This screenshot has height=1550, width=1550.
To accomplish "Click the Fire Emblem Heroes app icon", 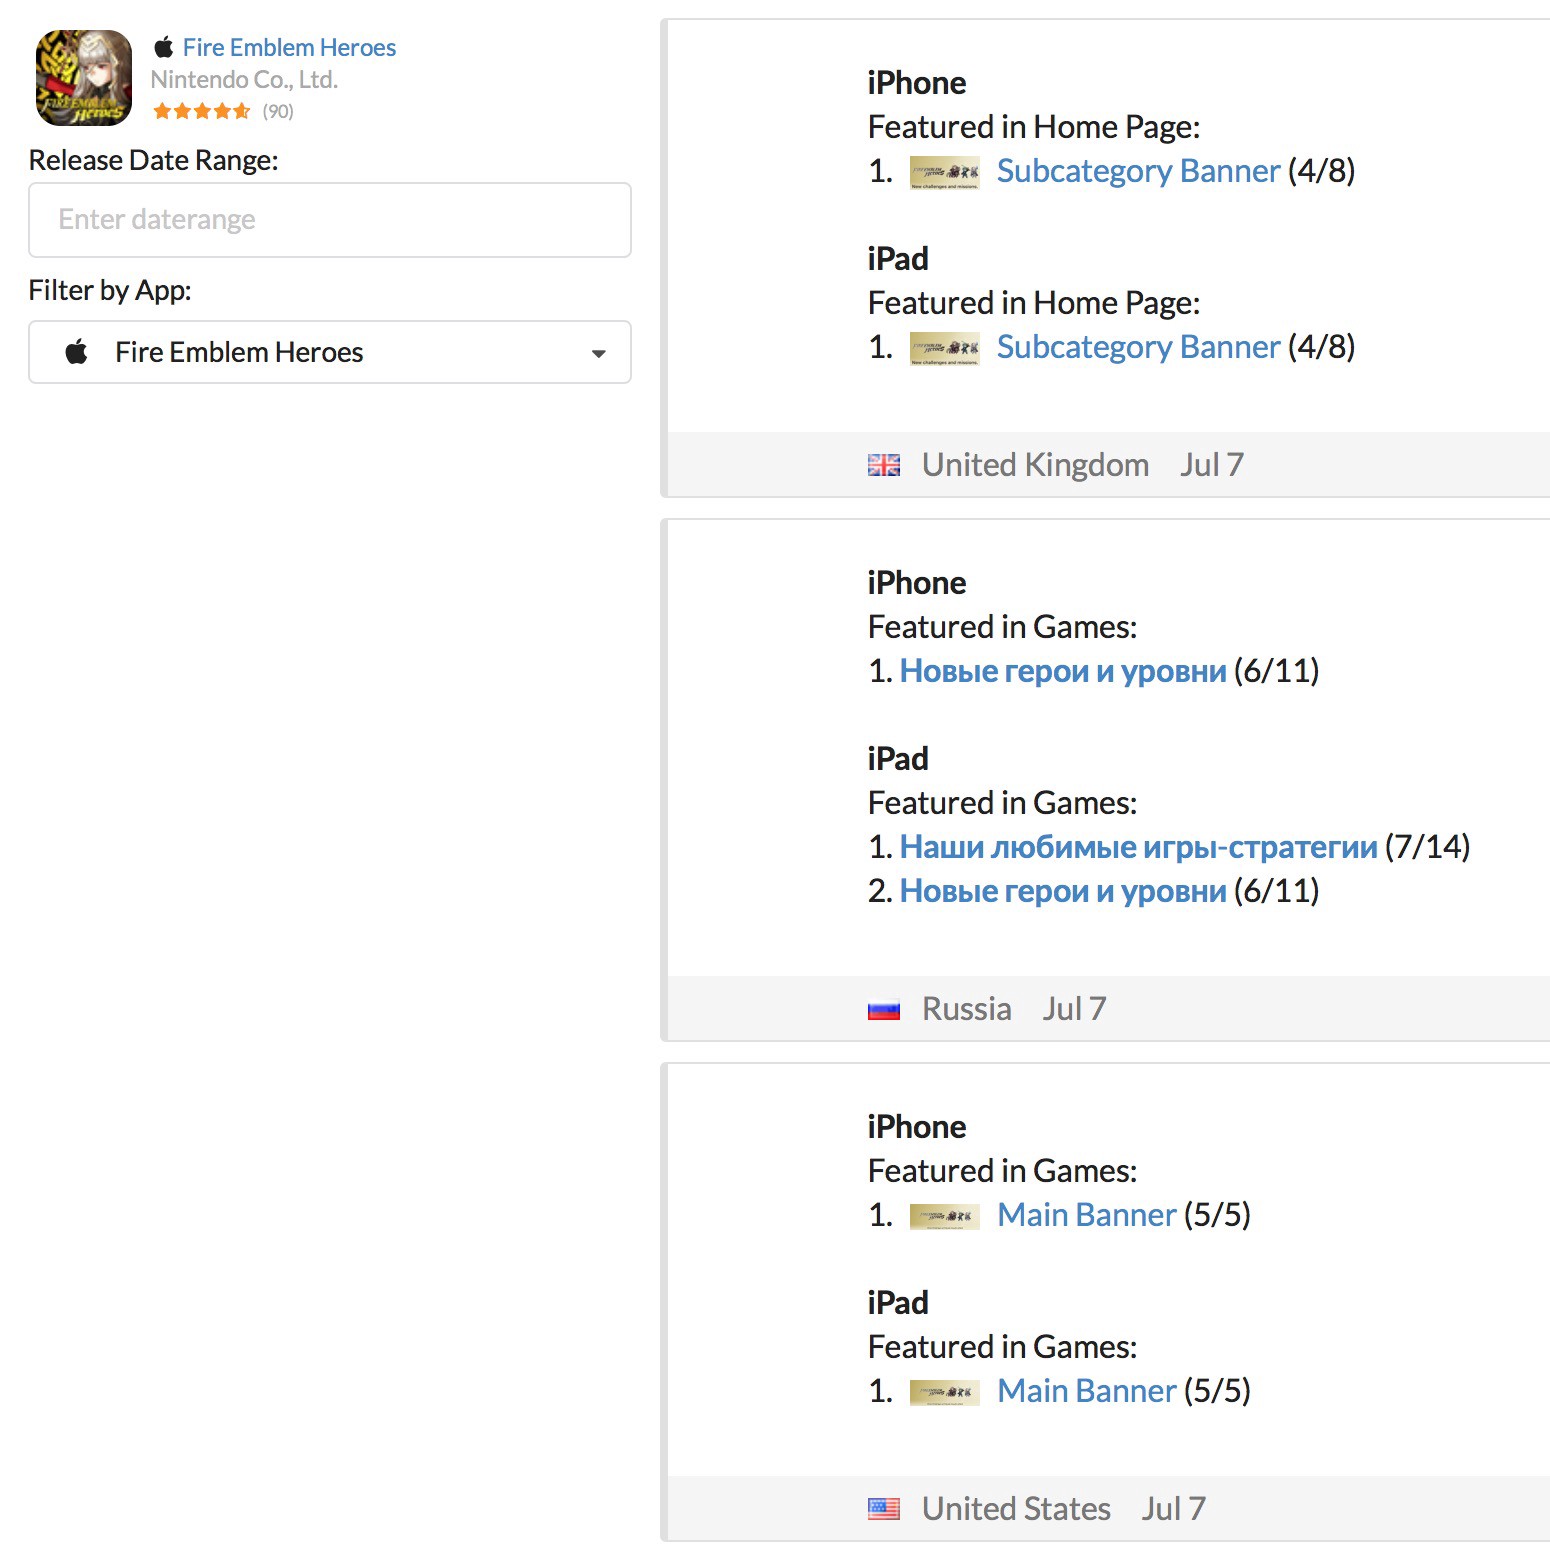I will click(x=84, y=78).
